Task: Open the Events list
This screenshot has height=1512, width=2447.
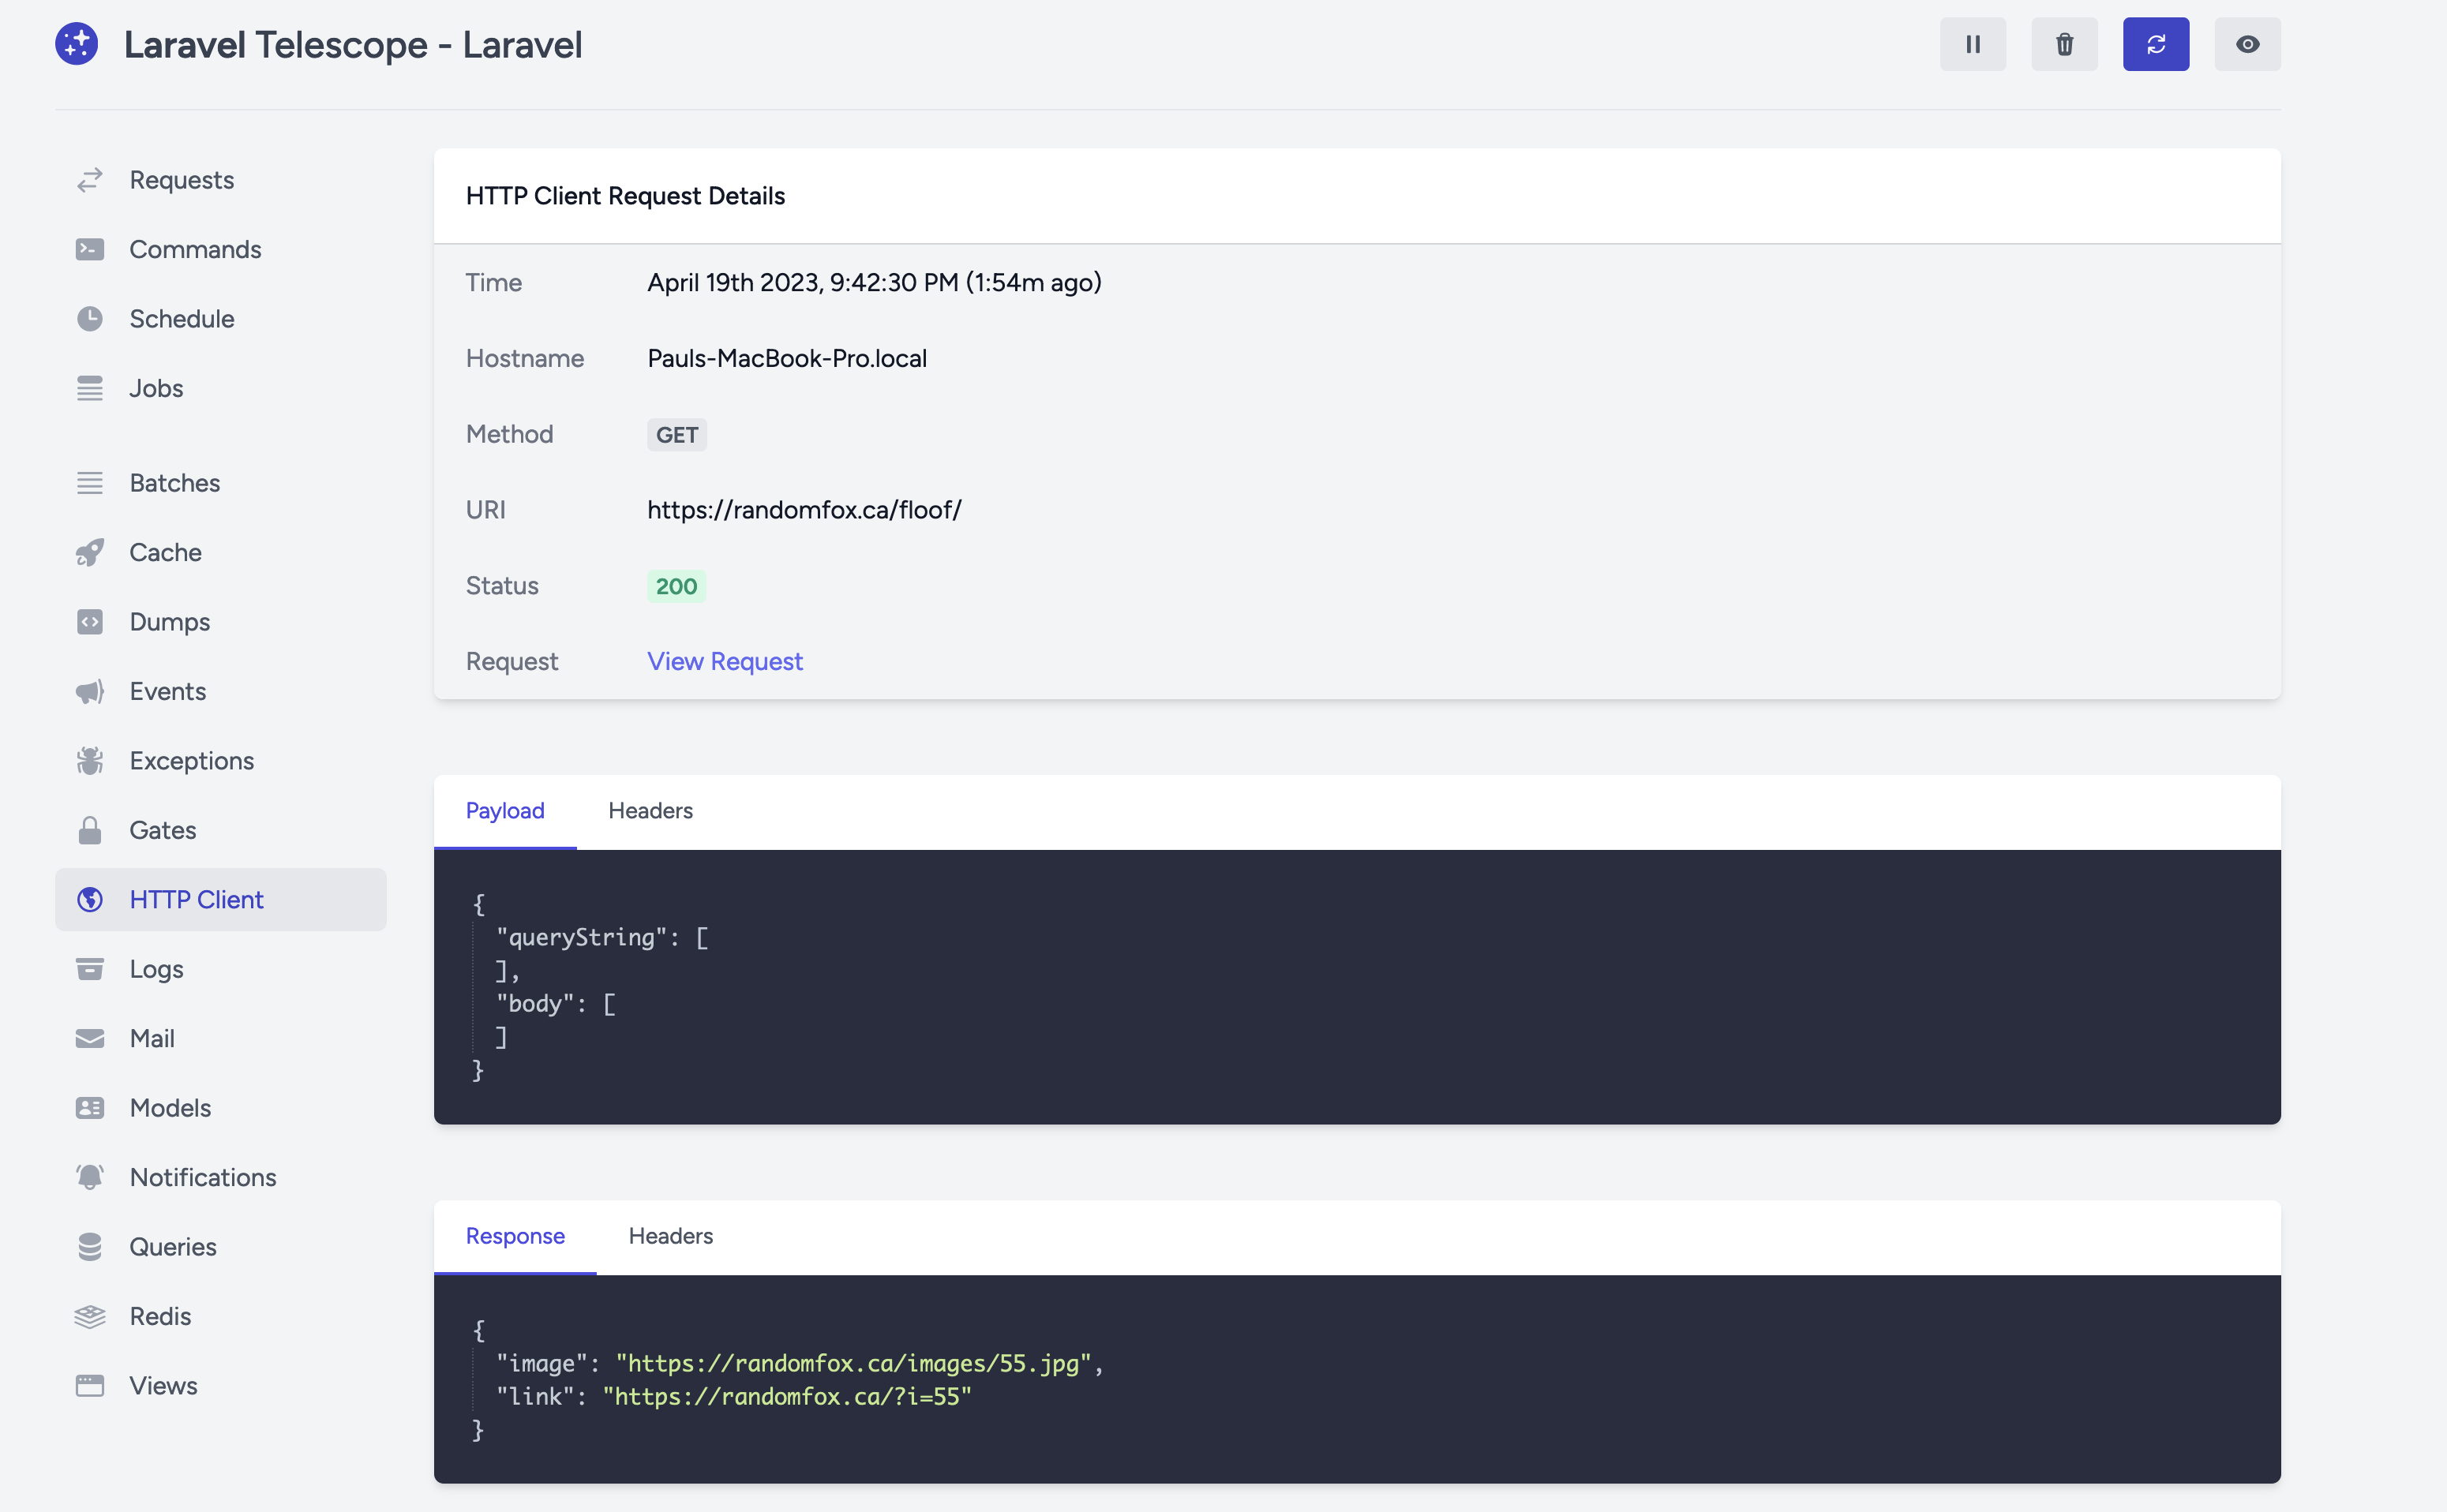Action: [221, 691]
